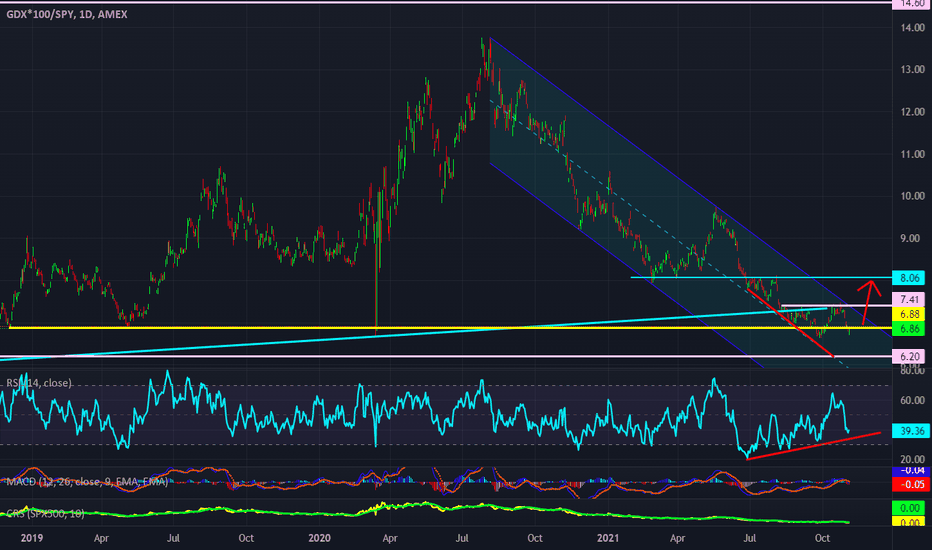Select the CRS (SPX500, 10) indicator label
Viewport: 932px width, 550px height.
point(45,513)
